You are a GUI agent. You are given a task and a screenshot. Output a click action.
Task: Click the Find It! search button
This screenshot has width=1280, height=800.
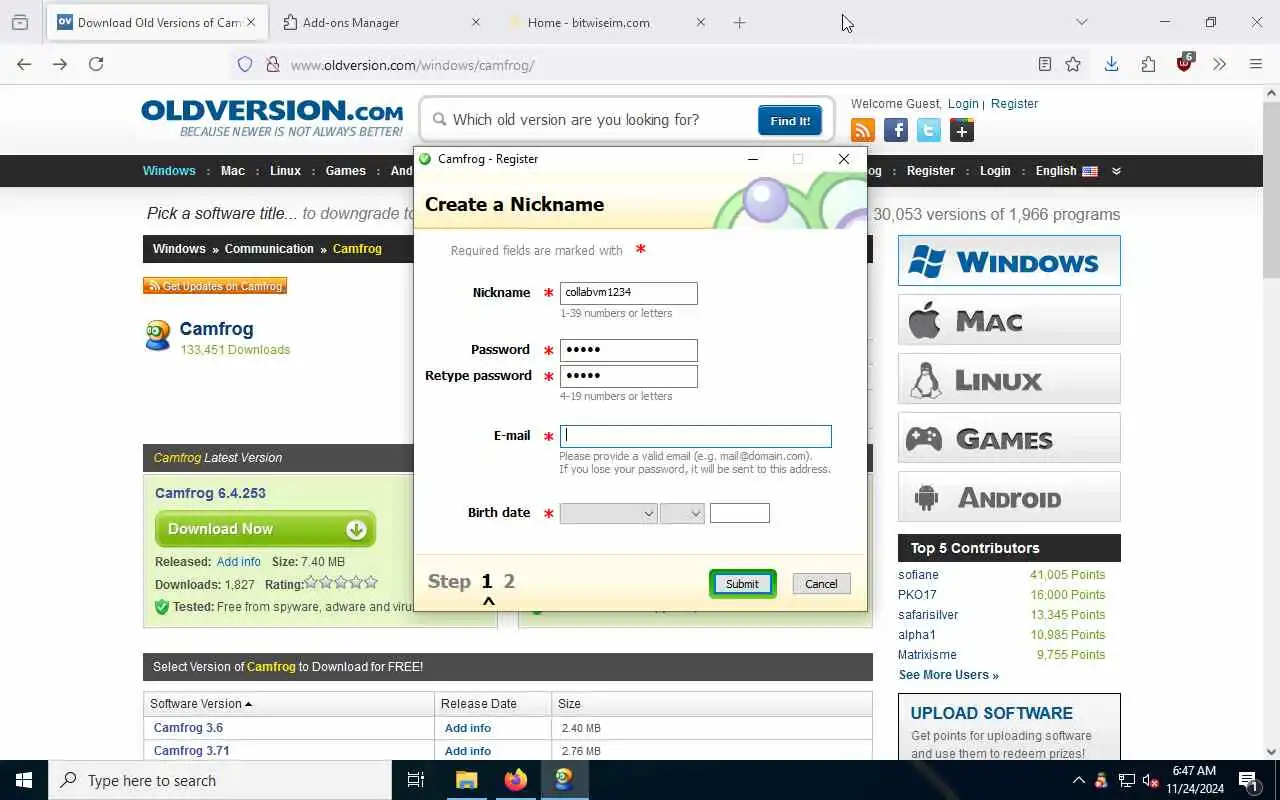(790, 120)
